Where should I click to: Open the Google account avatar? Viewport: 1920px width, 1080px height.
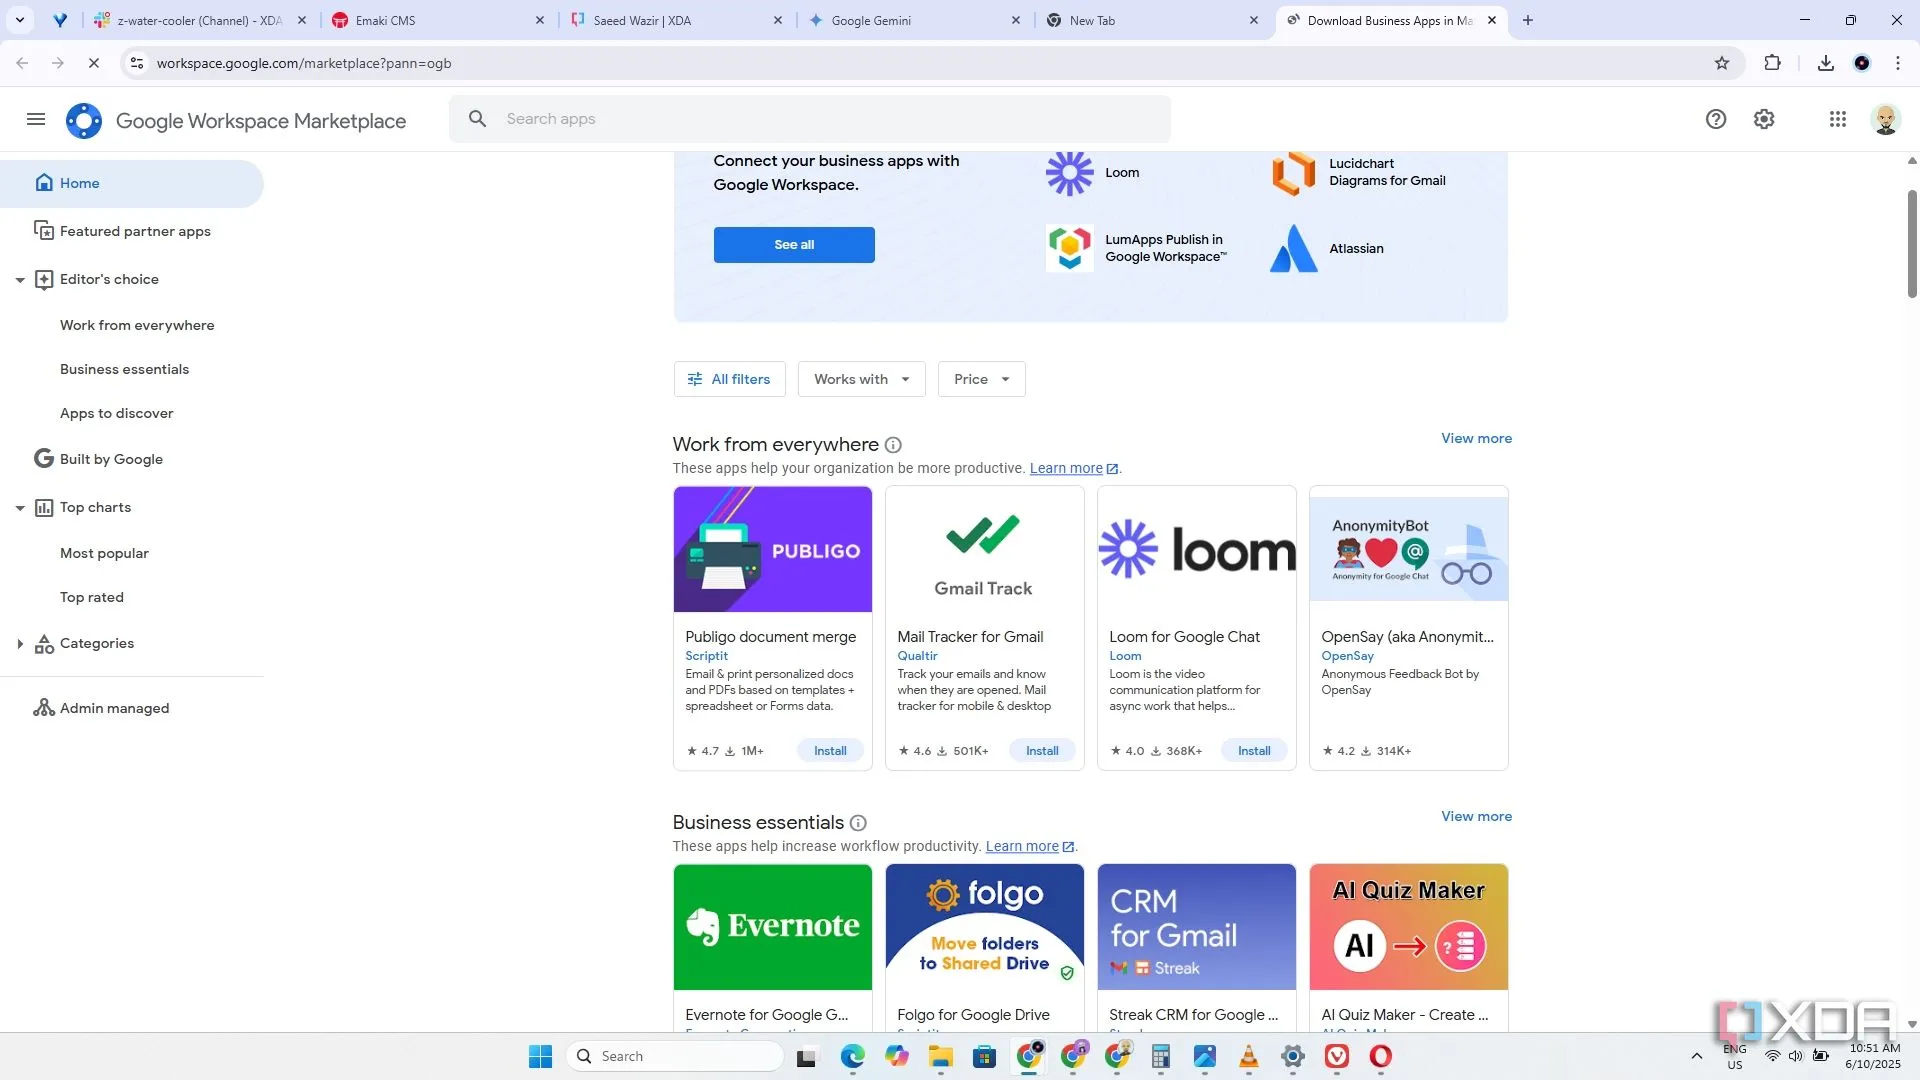tap(1886, 120)
